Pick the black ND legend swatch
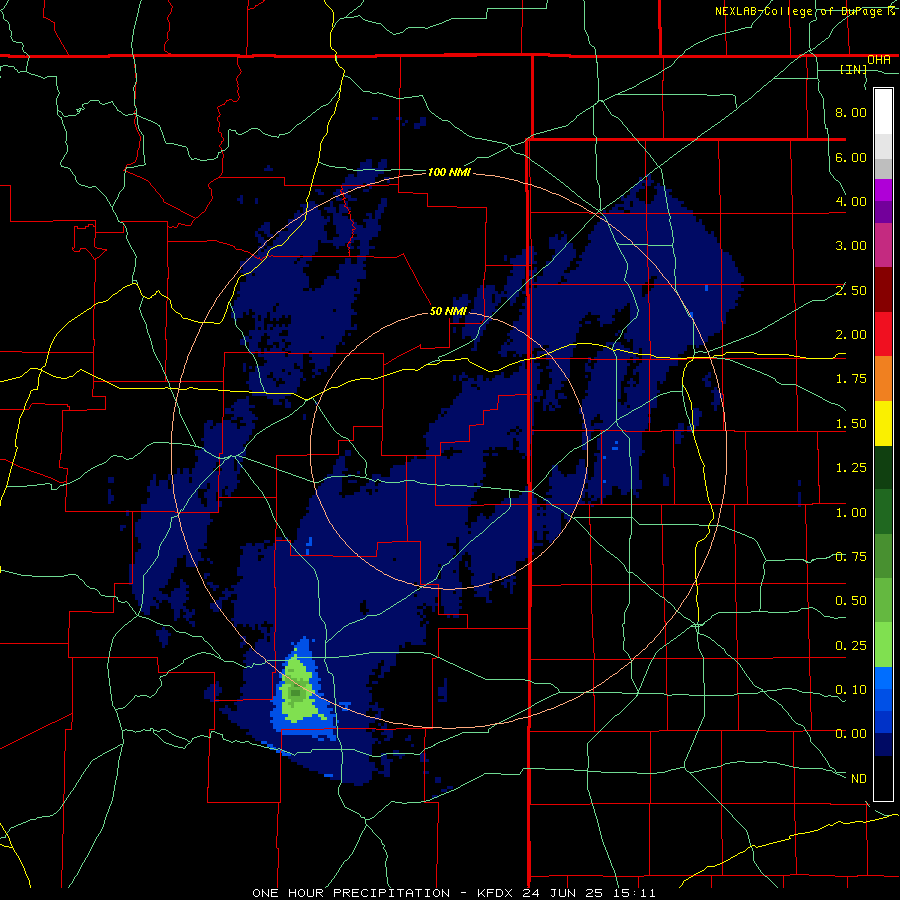Viewport: 900px width, 900px height. (x=883, y=778)
